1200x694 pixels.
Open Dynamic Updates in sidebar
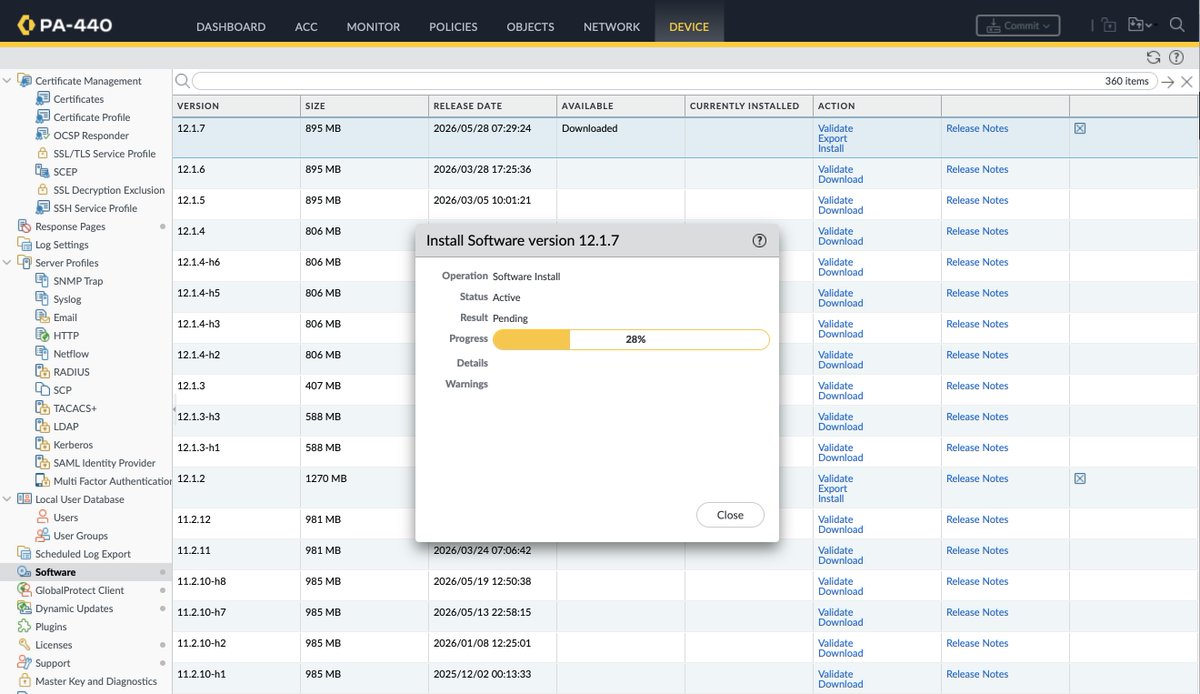click(74, 608)
